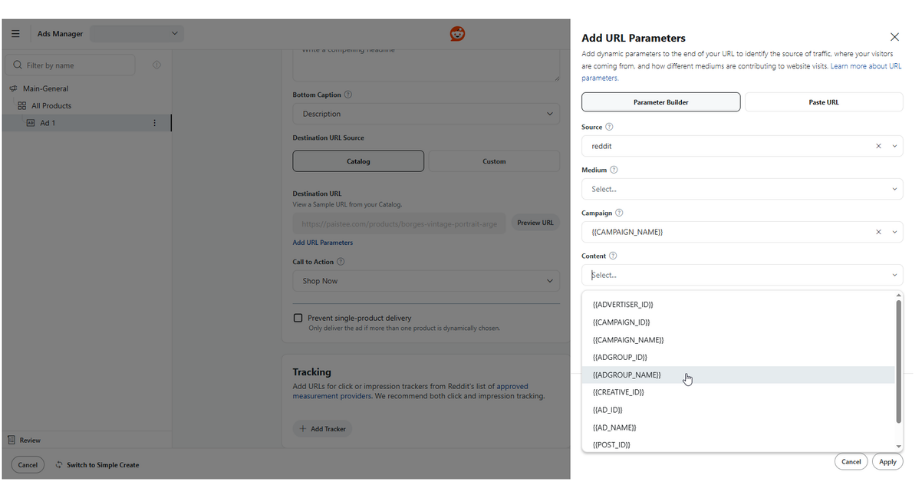Select Main-General in the campaign tree

pos(45,89)
